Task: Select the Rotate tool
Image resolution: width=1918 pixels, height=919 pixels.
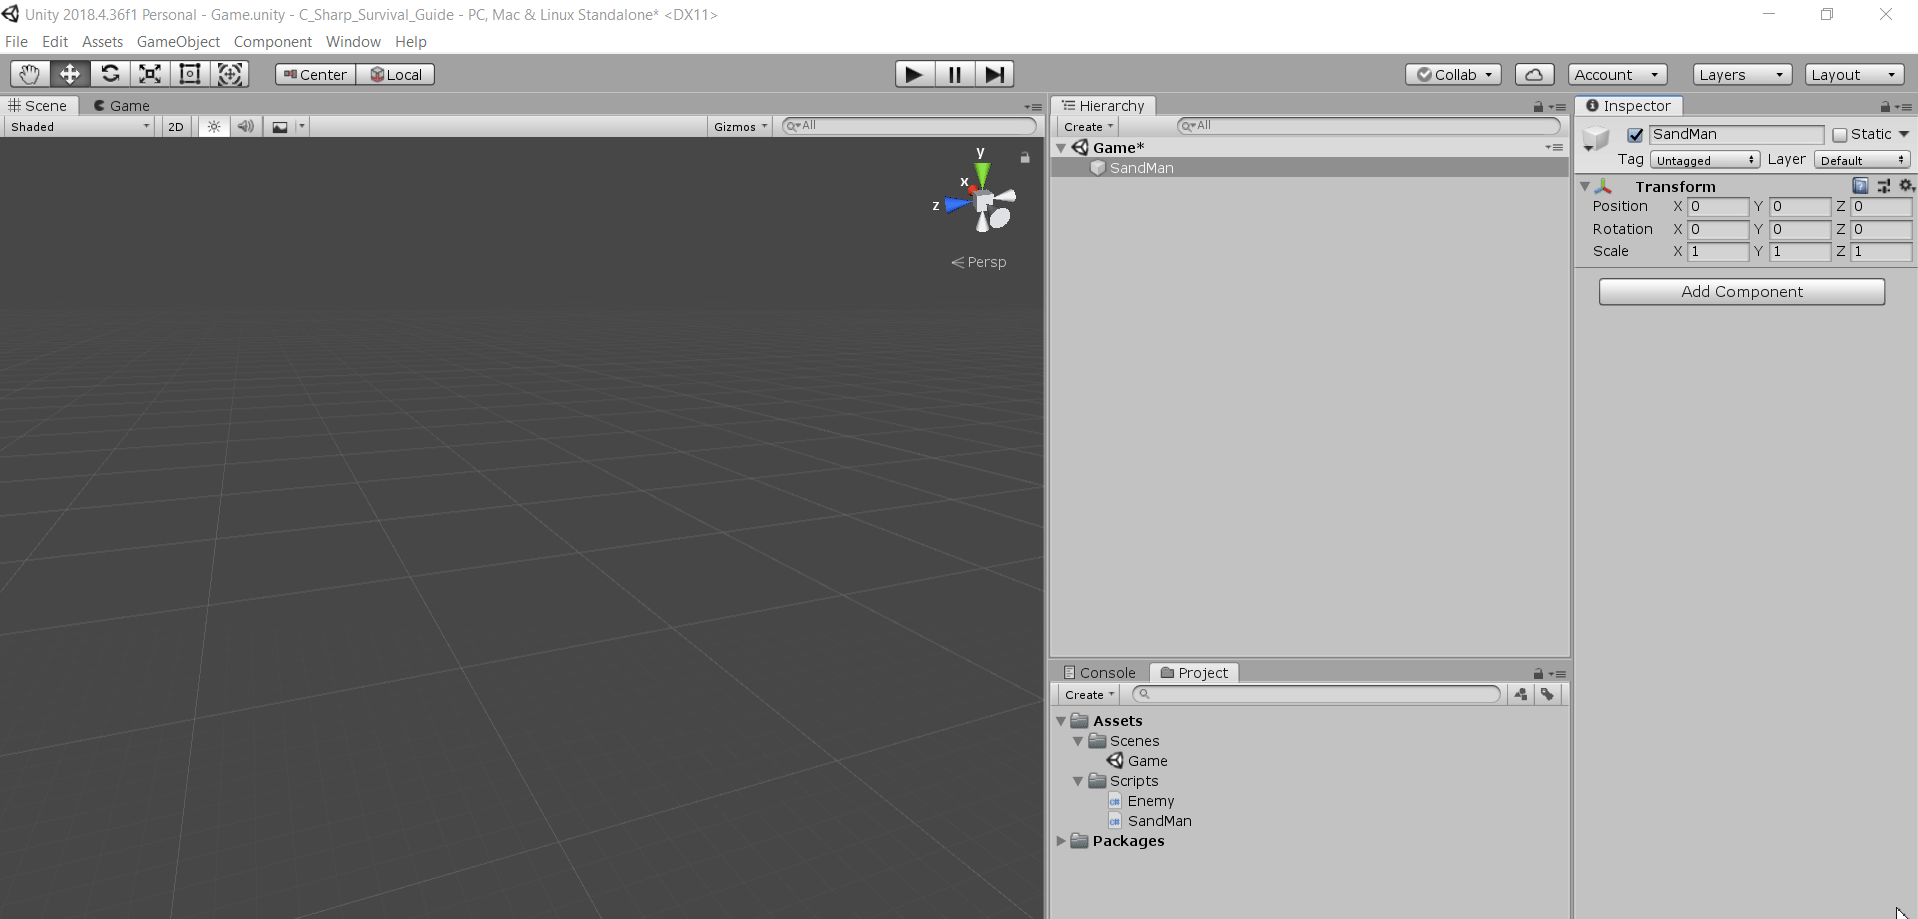Action: pyautogui.click(x=110, y=73)
